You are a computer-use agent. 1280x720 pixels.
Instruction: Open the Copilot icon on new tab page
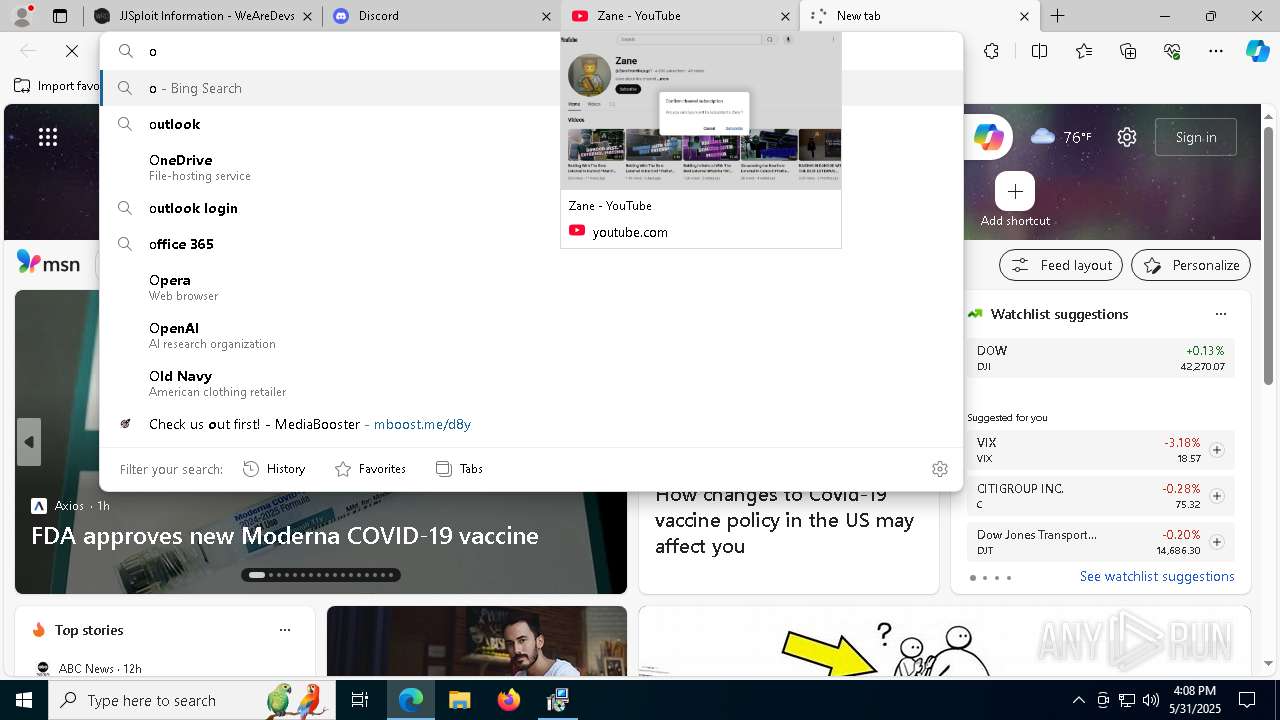pos(989,137)
